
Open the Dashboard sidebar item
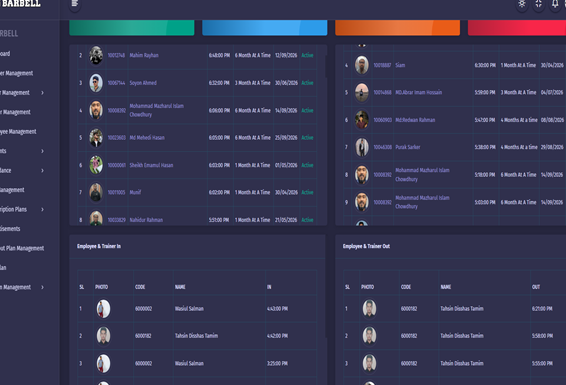click(5, 54)
